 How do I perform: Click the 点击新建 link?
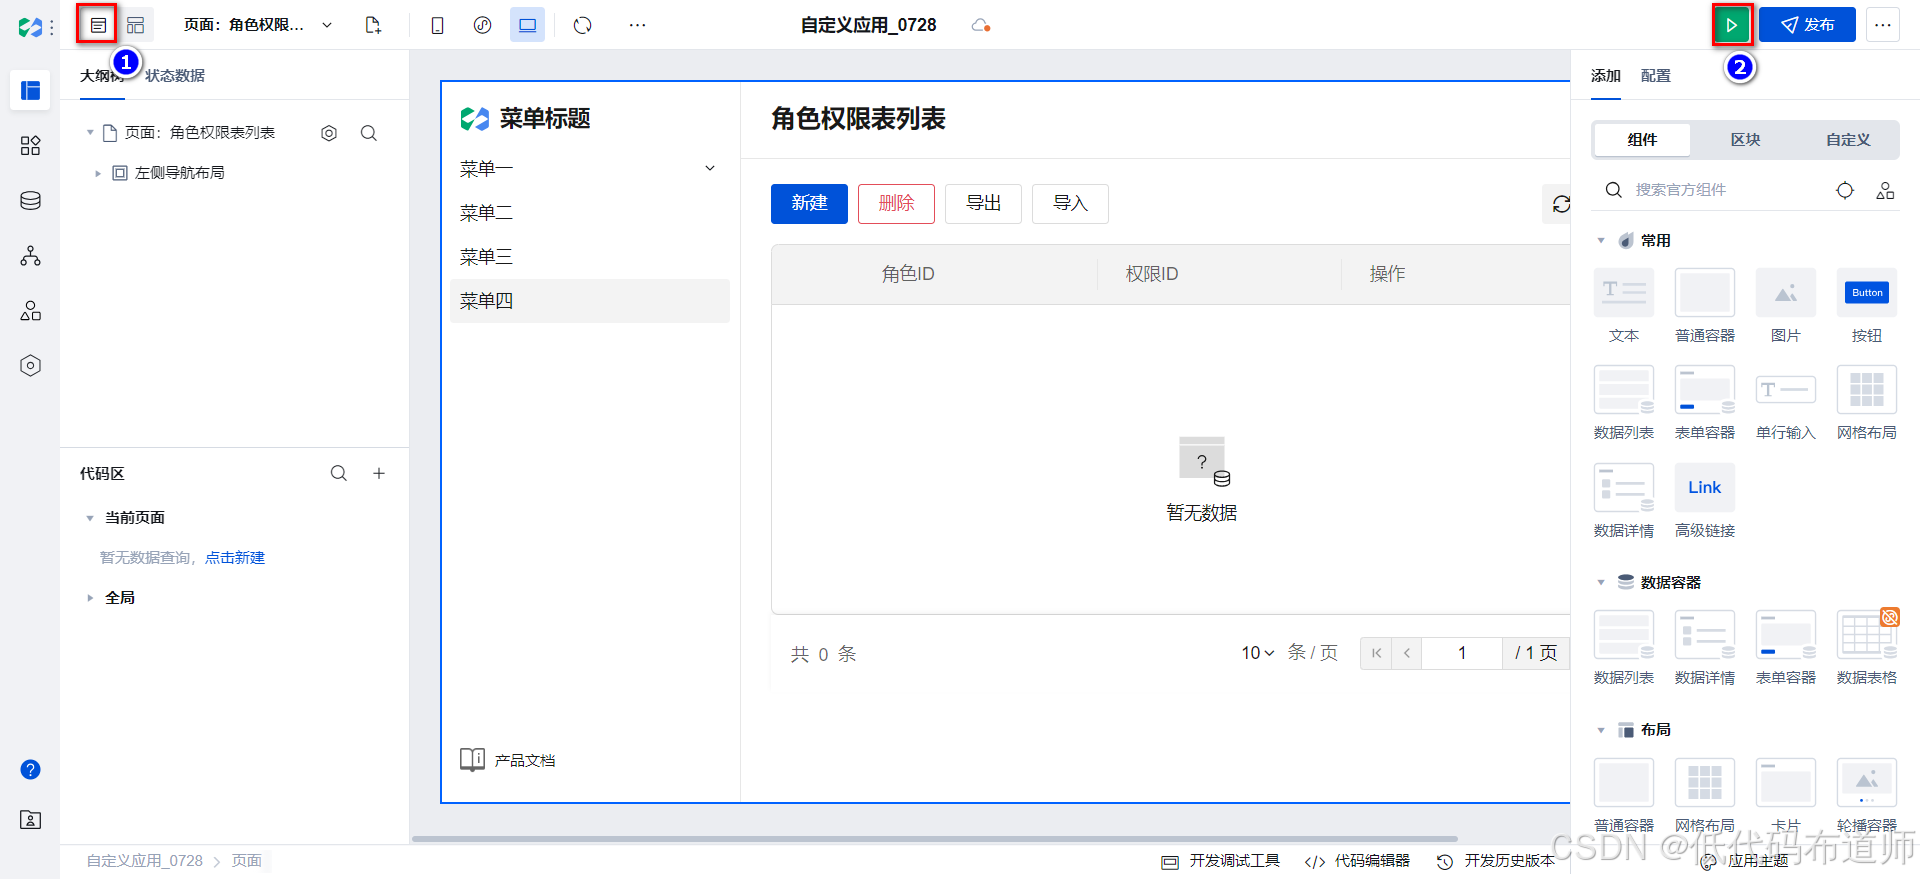point(235,558)
